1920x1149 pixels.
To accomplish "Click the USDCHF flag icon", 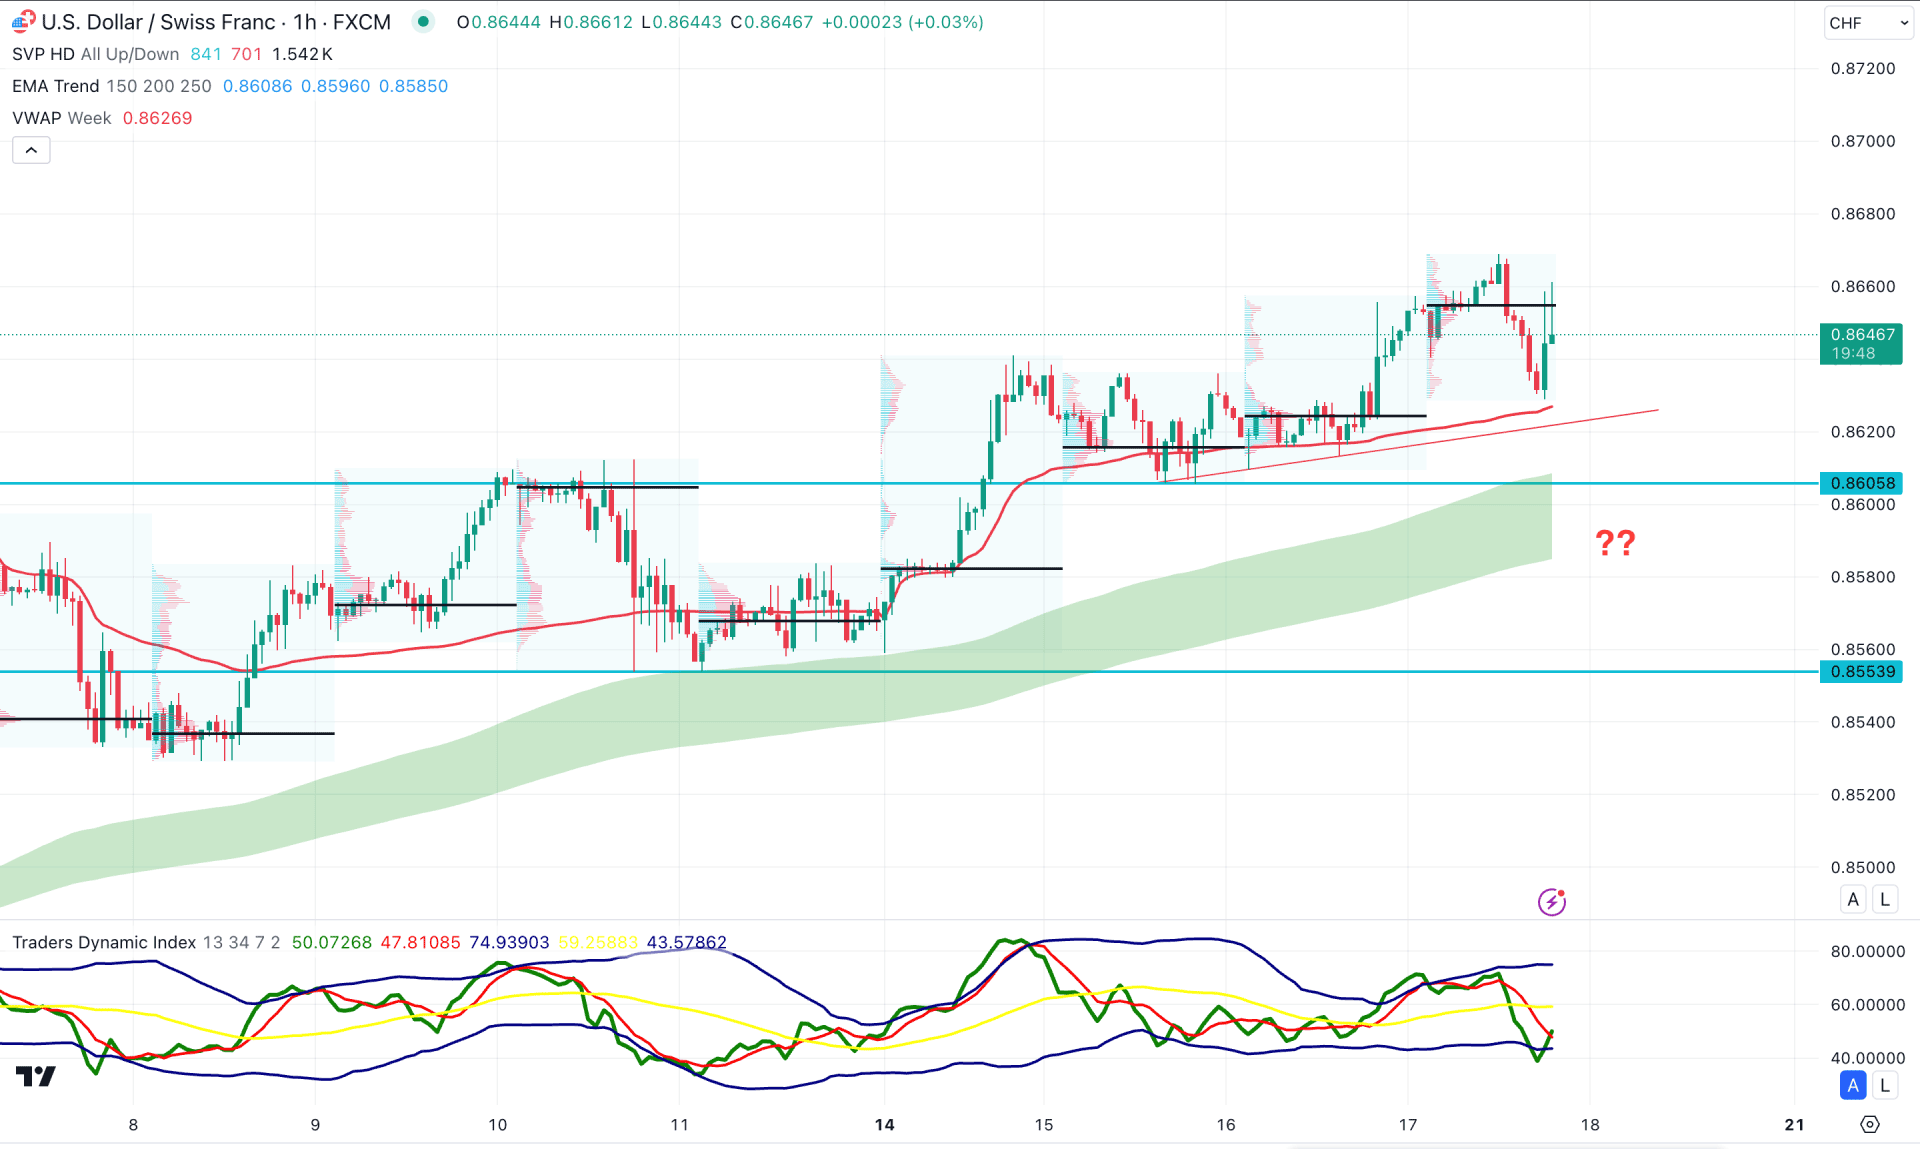I will (23, 21).
